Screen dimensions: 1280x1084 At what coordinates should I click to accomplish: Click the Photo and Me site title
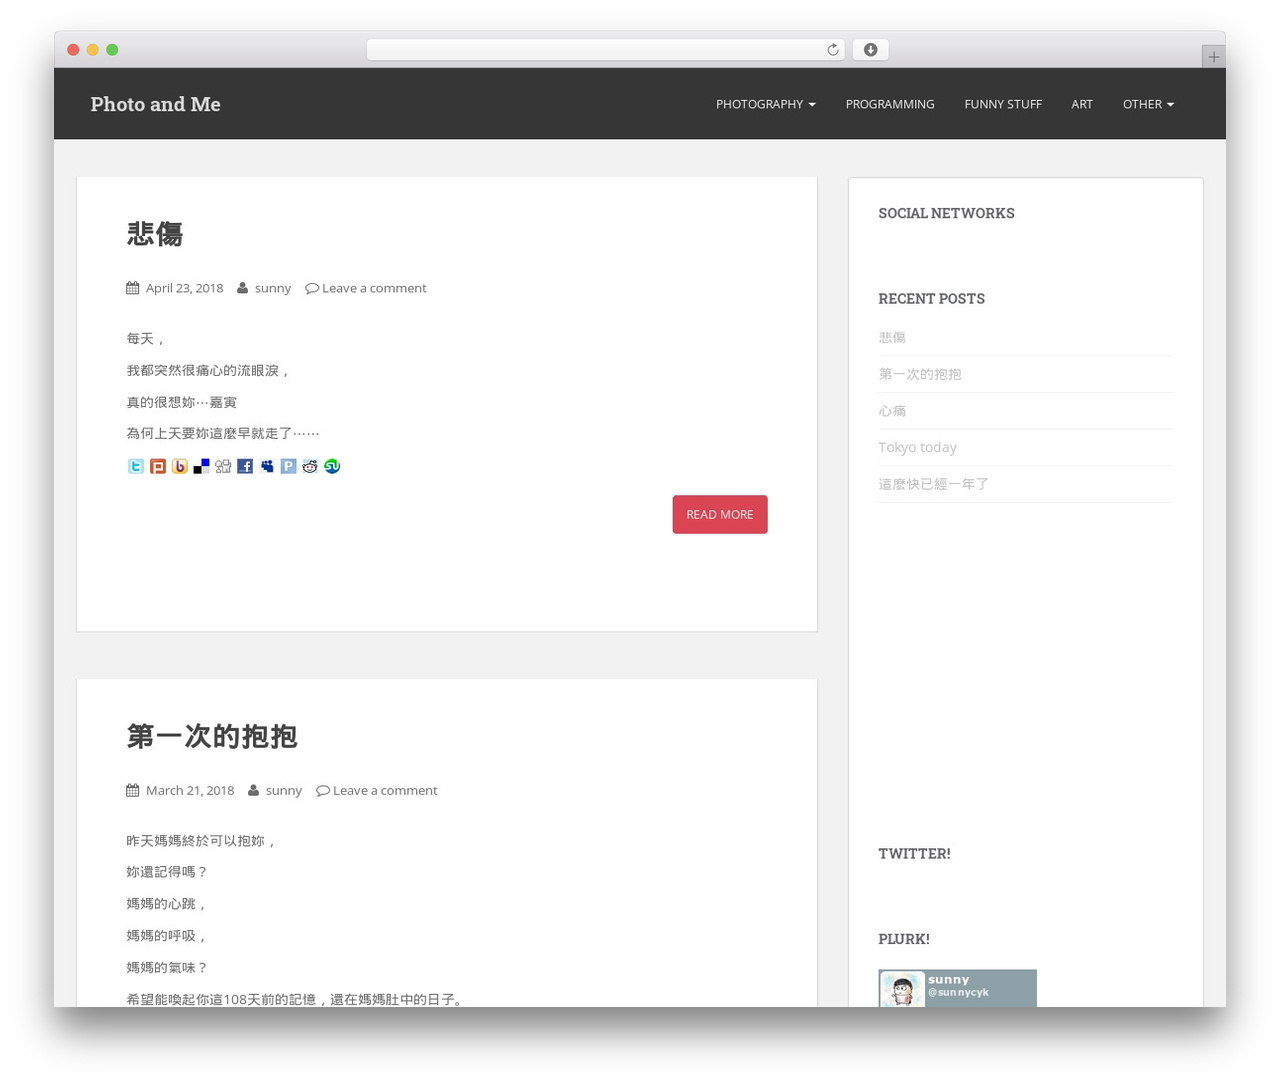coord(155,104)
